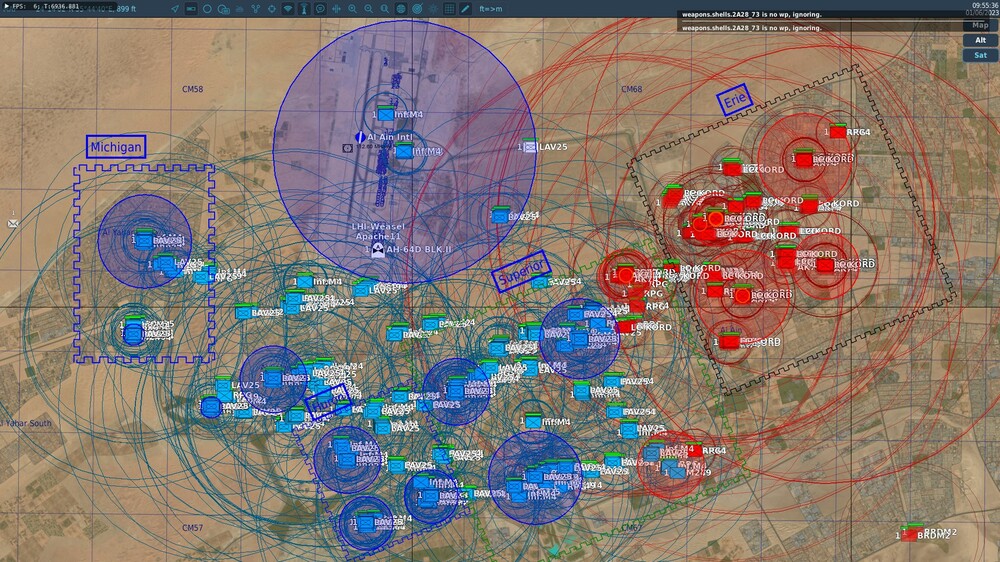Screen dimensions: 1000x562
Task: Click the envelope icon at left map edge
Action: 13,223
